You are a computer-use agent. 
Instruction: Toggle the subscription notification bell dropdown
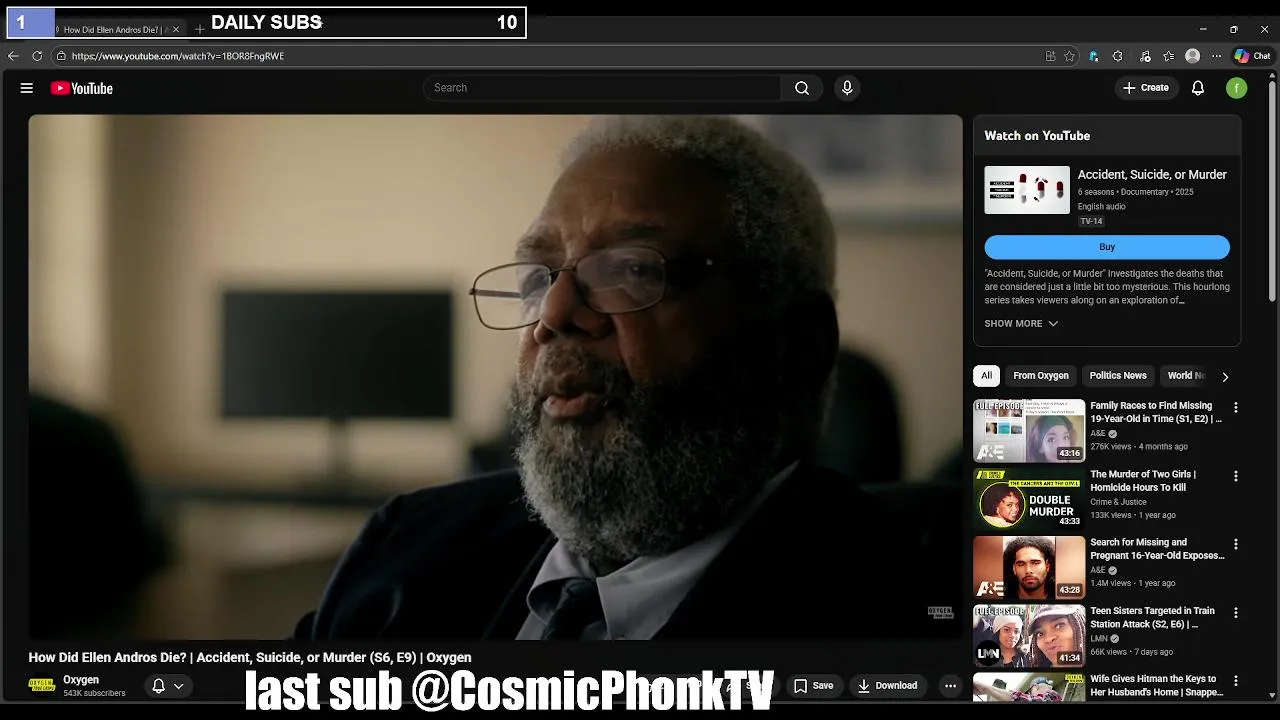click(x=167, y=686)
